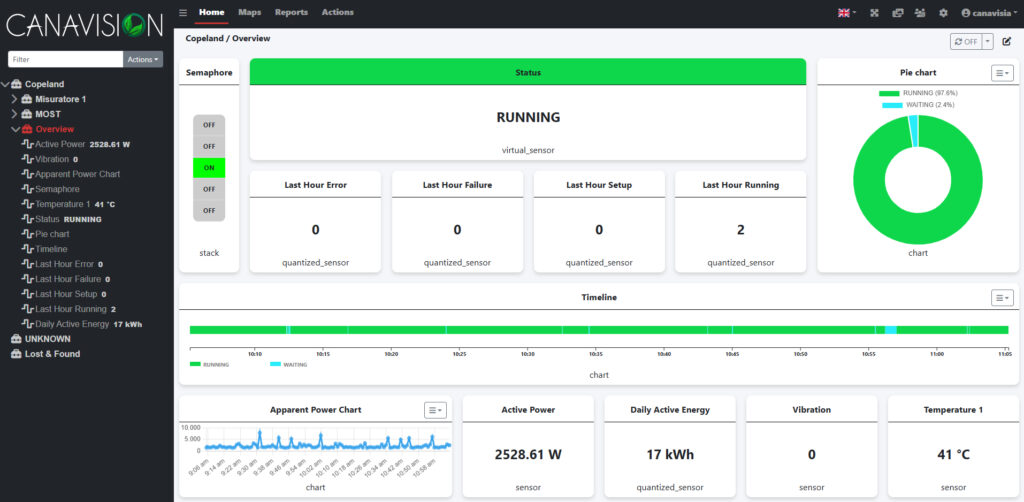The height and width of the screenshot is (502, 1024).
Task: Click the edit dashboard pencil icon
Action: point(1007,41)
